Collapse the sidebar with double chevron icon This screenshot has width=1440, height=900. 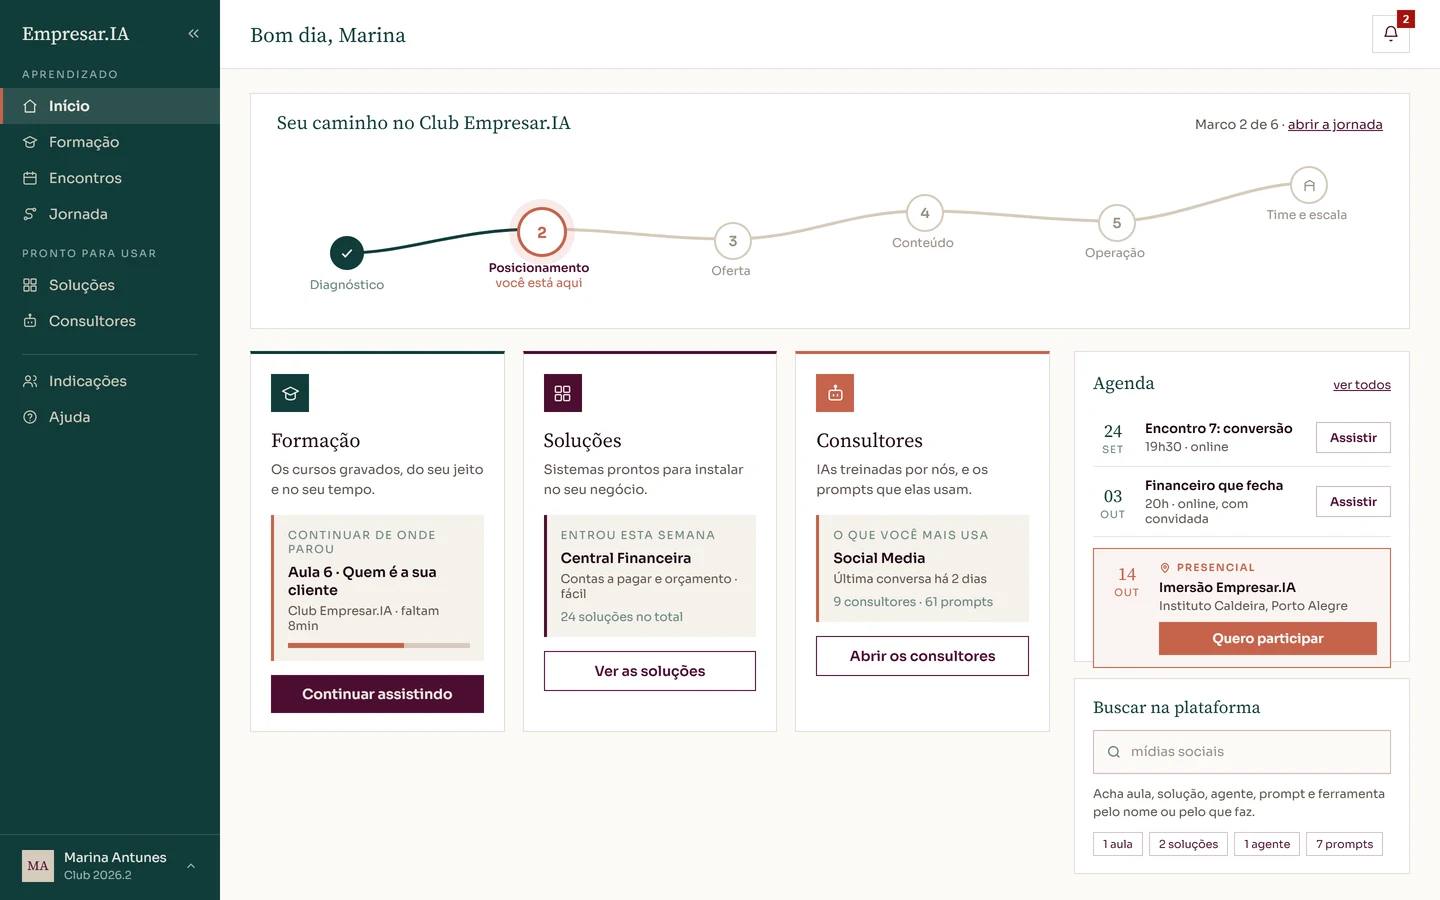click(x=193, y=34)
